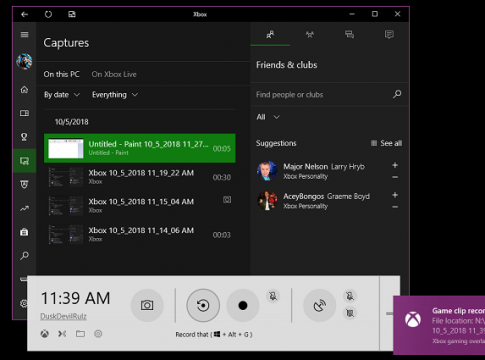Take screenshot with Game bar camera button
The image size is (485, 360).
pos(147,305)
